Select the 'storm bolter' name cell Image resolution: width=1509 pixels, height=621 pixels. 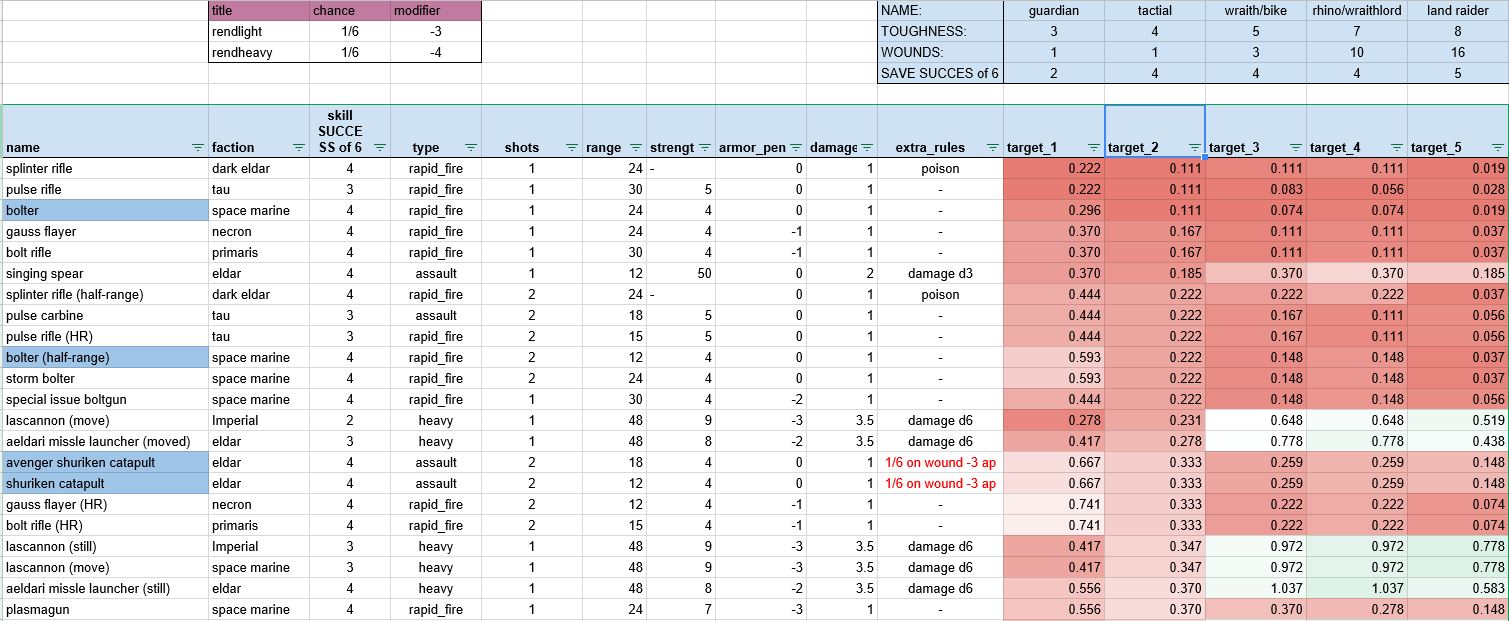105,378
